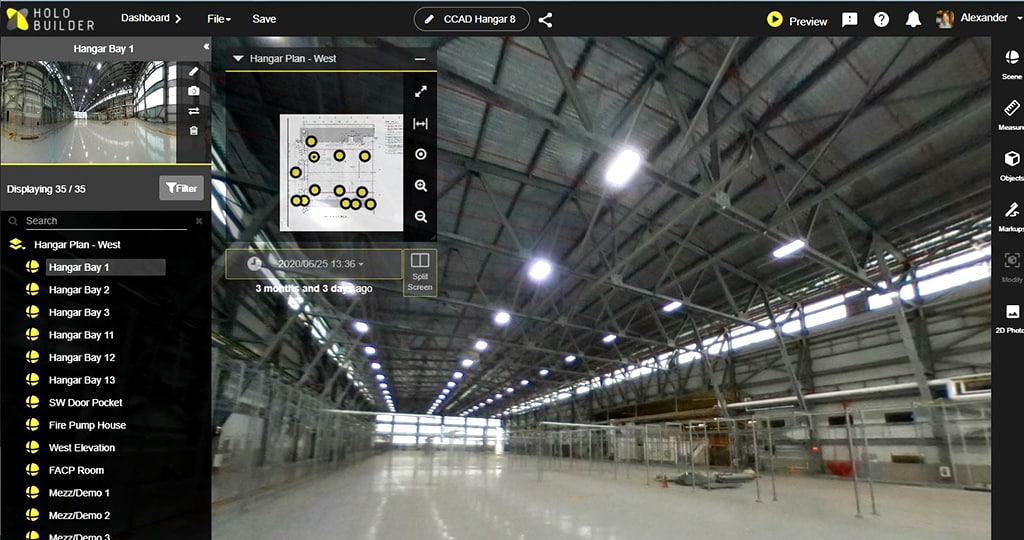Open notifications bell
This screenshot has height=540, width=1024.
(x=913, y=20)
